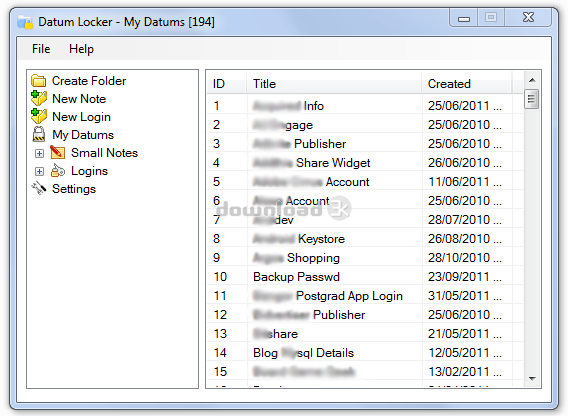This screenshot has height=416, width=568.
Task: Click the New Note icon
Action: point(38,99)
